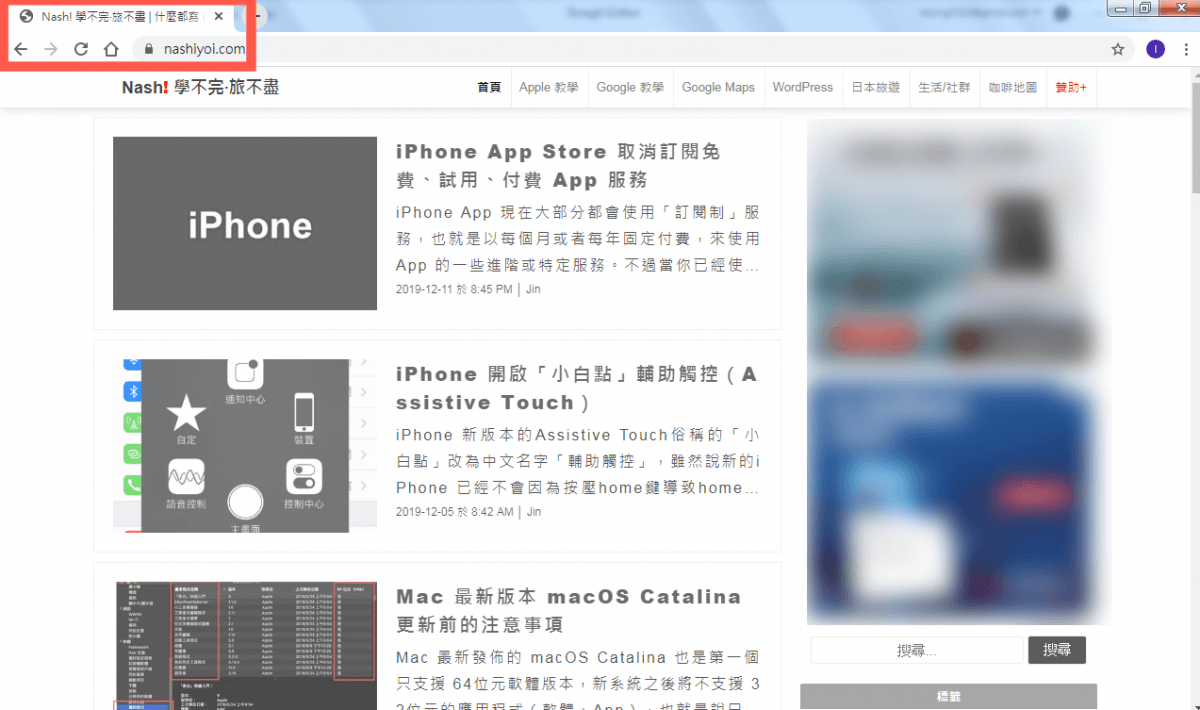The height and width of the screenshot is (710, 1200).
Task: Open the 首頁 menu item
Action: (x=489, y=87)
